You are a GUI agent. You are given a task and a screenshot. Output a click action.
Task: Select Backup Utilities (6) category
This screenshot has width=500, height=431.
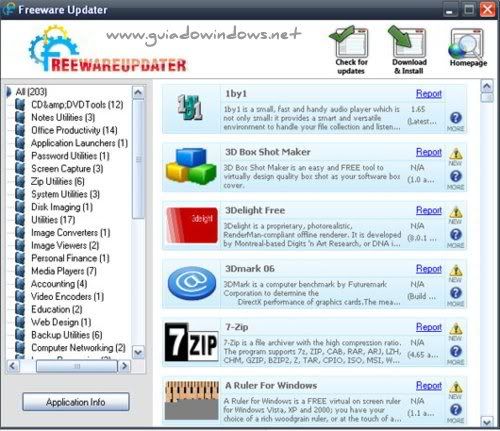click(x=67, y=334)
